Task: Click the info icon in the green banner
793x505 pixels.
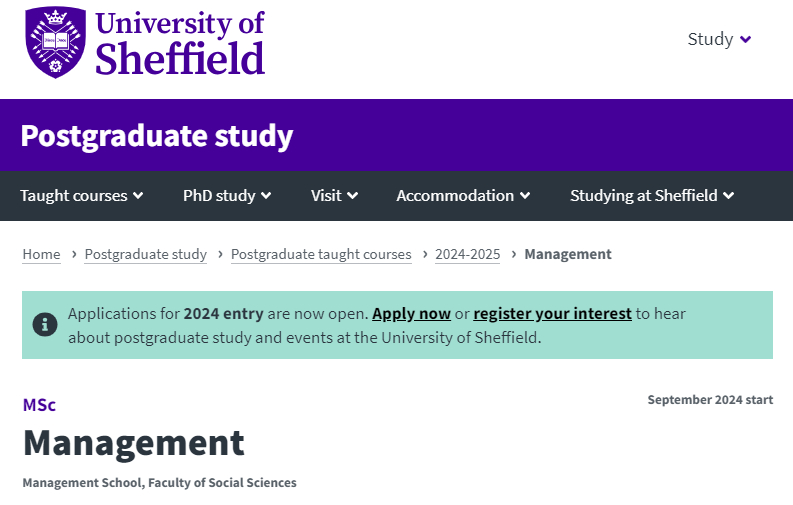Action: (x=45, y=324)
